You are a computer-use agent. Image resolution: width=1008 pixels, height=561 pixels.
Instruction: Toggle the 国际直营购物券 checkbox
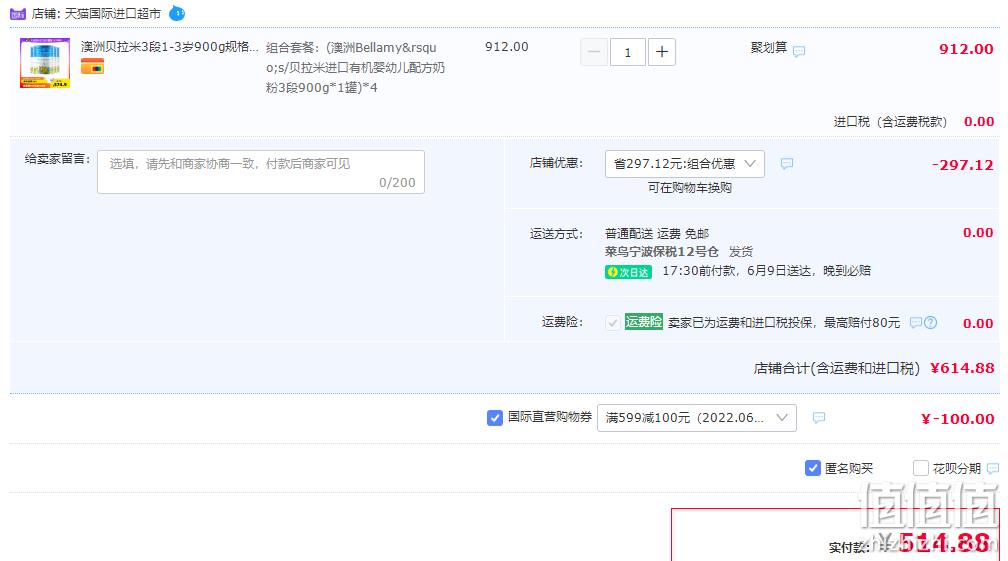point(494,418)
